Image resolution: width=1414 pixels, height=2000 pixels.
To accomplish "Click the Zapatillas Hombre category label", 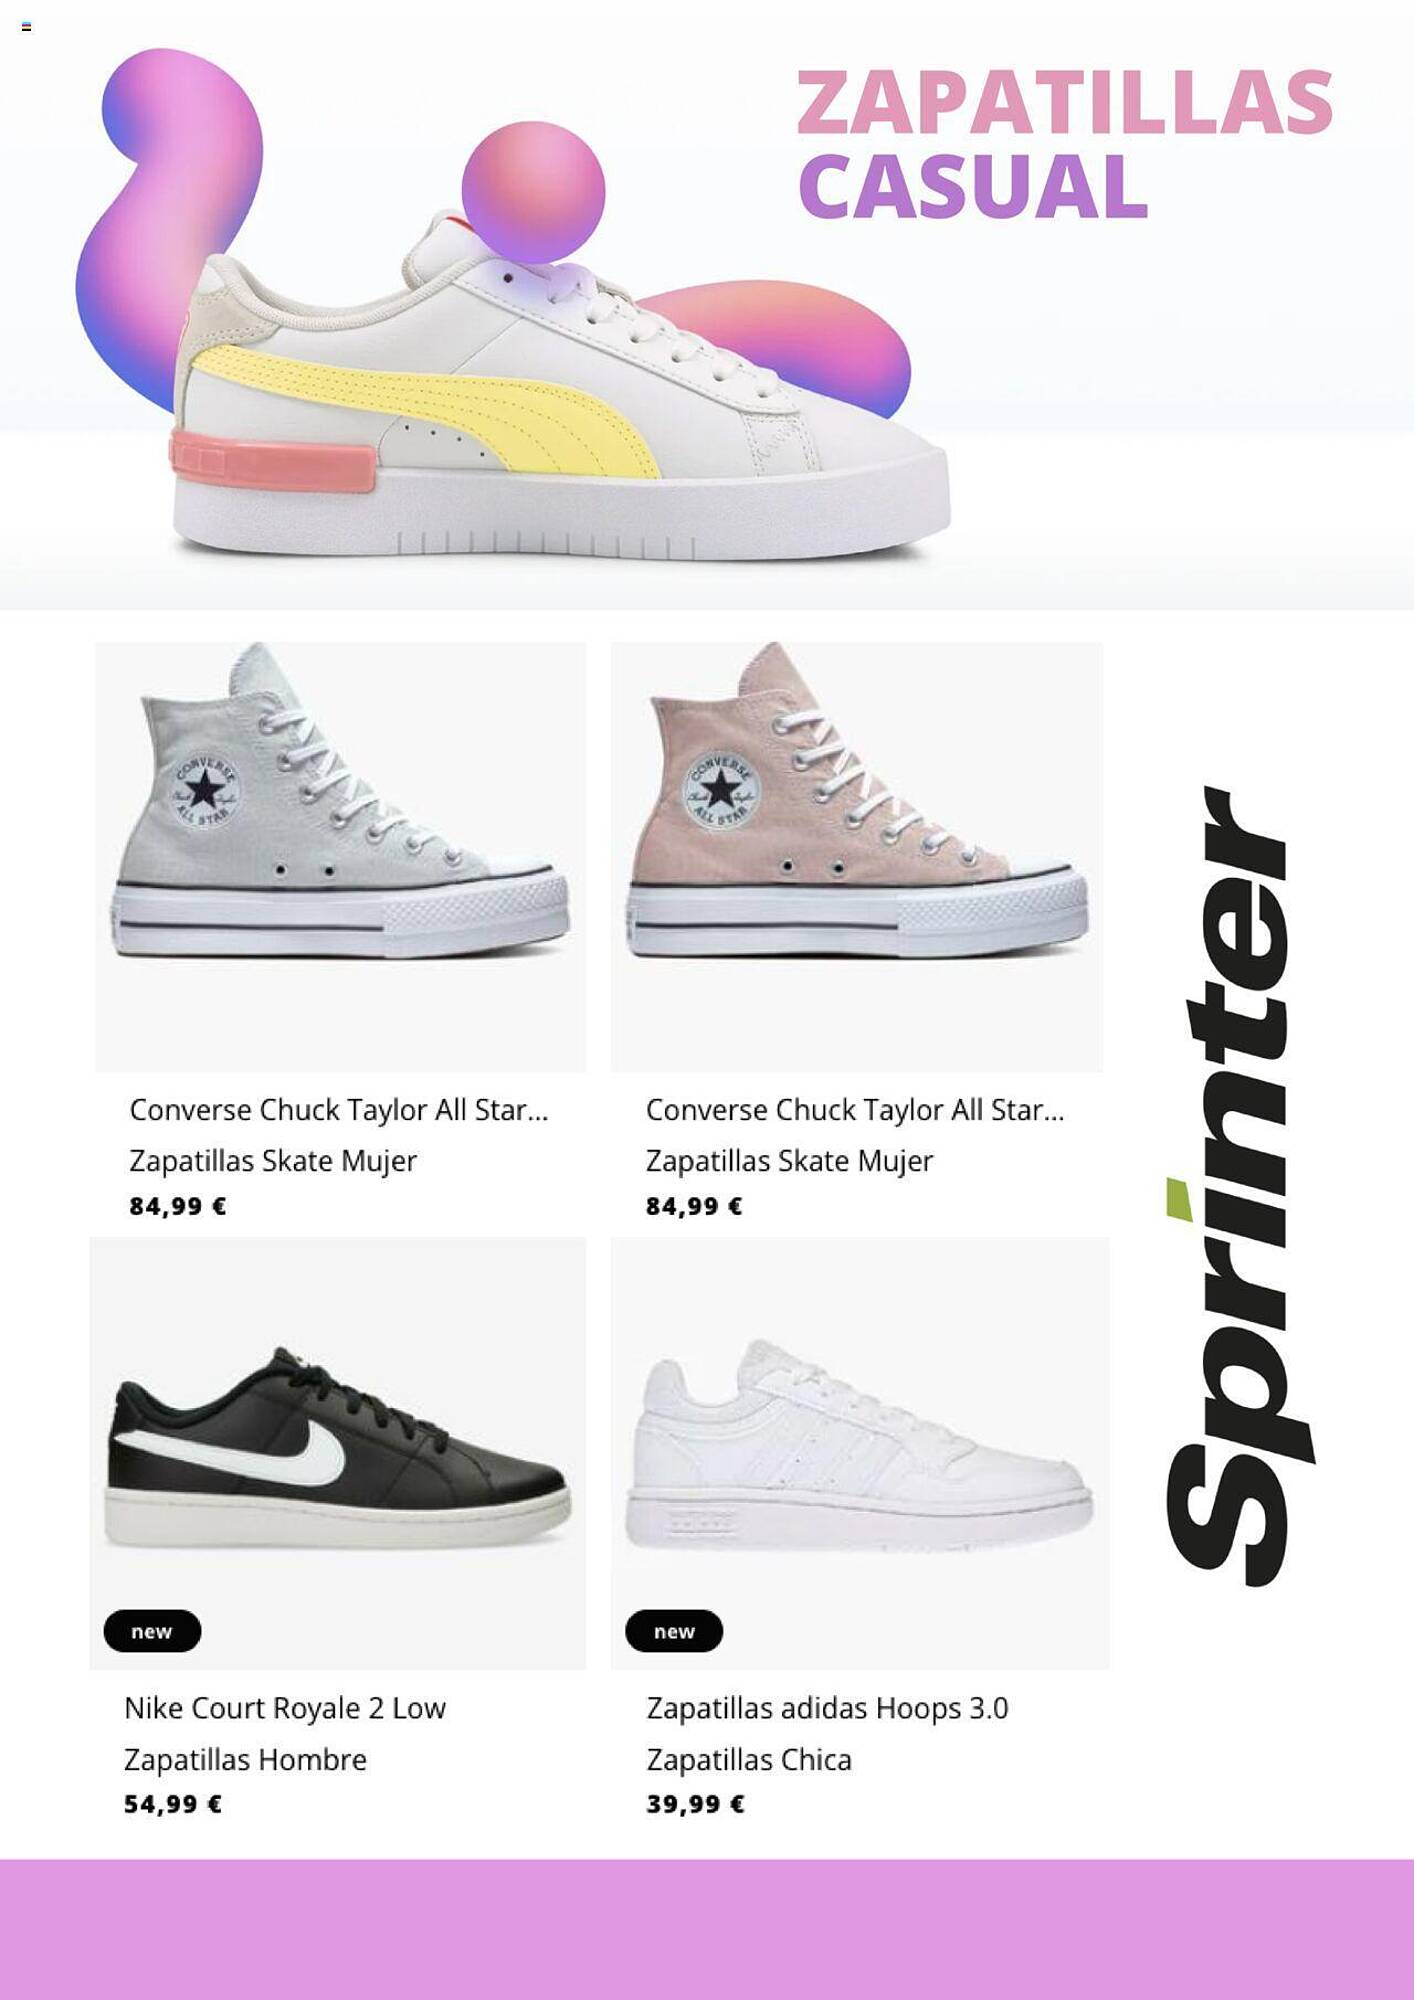I will (x=246, y=1760).
